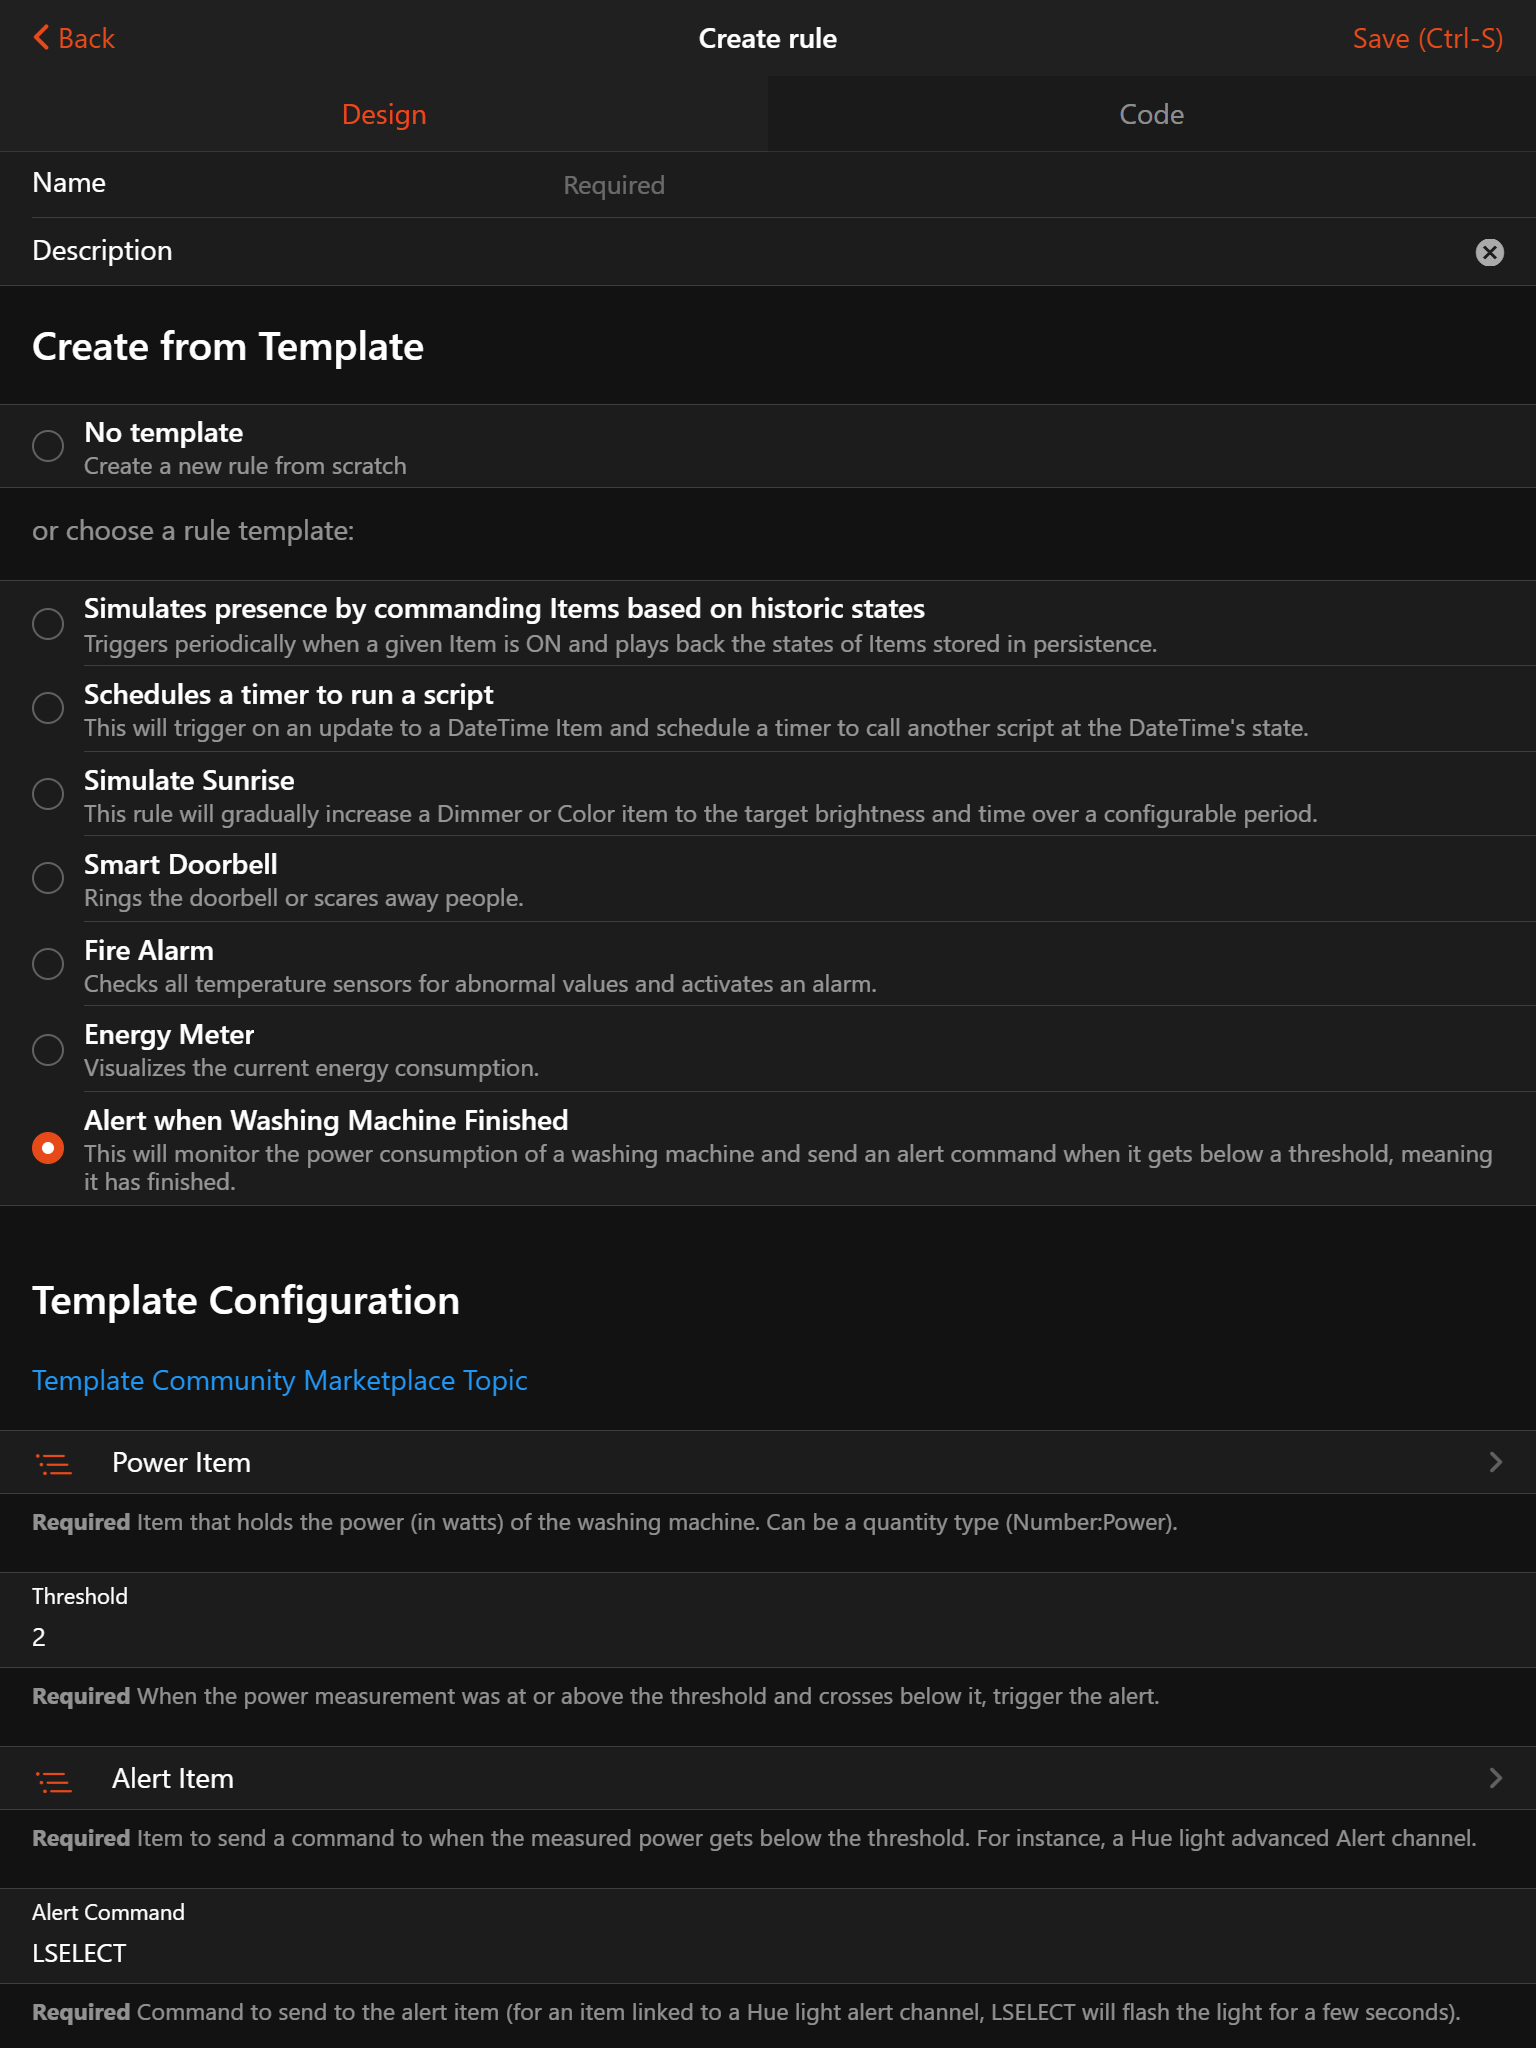Viewport: 1536px width, 2048px height.
Task: Click the Alert Item list icon
Action: click(54, 1780)
